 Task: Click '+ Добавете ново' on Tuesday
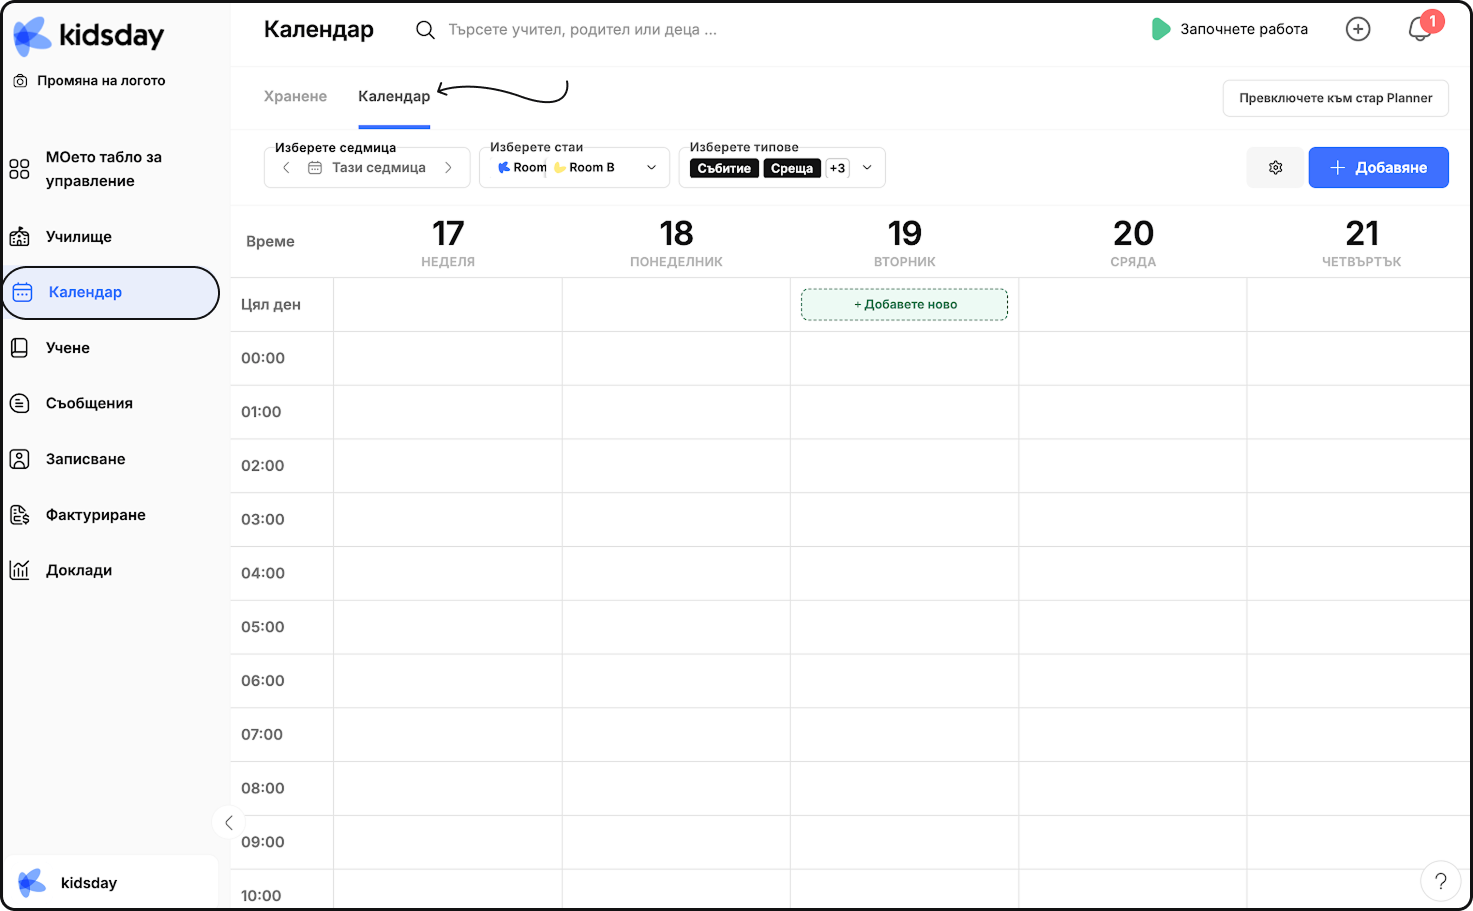tap(904, 304)
